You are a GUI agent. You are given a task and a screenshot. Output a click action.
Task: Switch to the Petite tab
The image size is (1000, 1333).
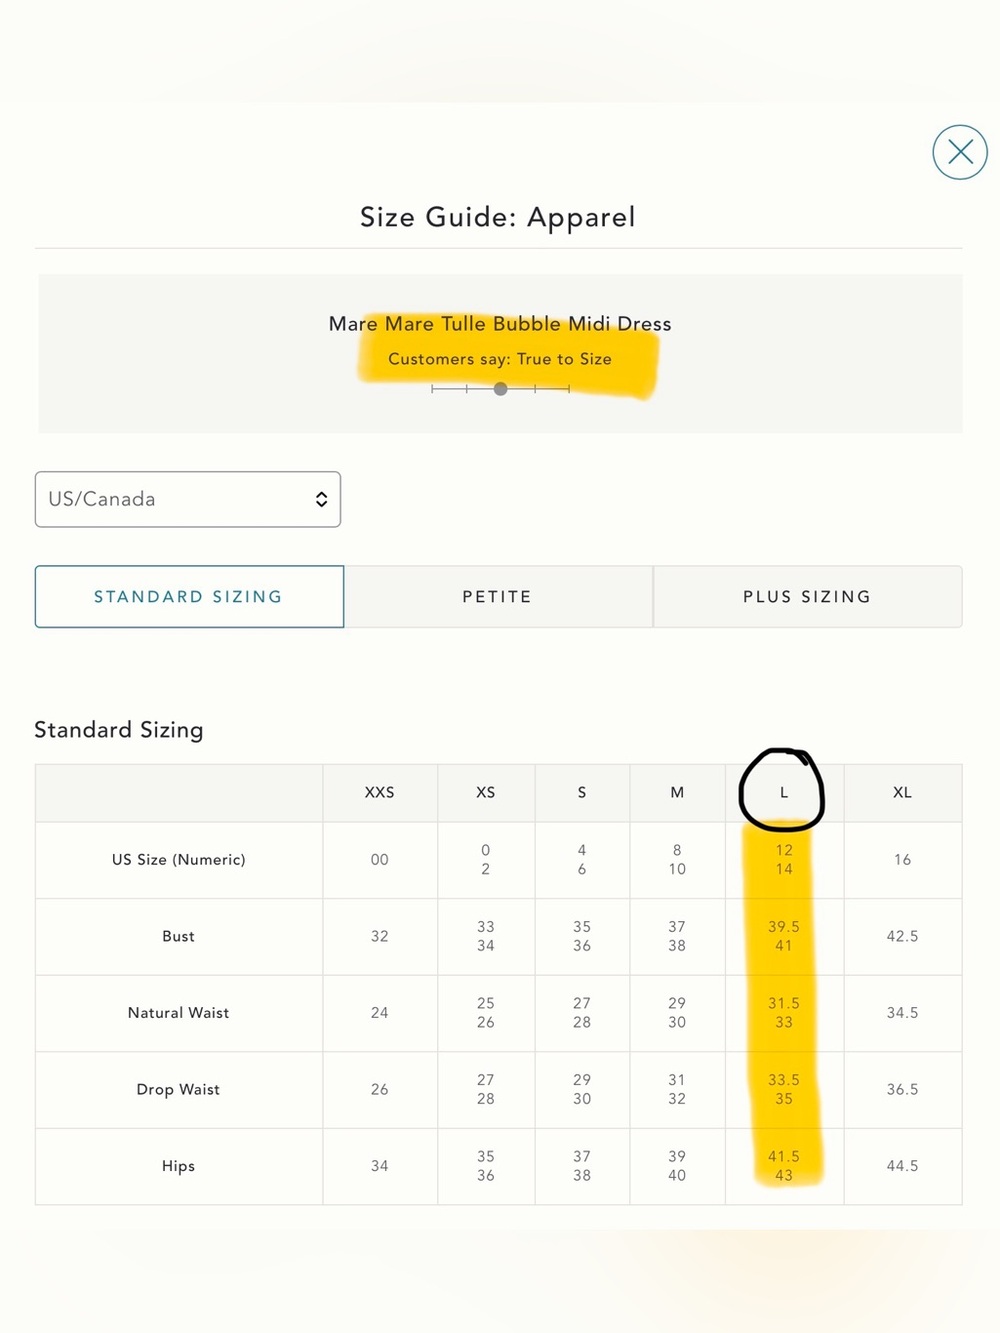coord(498,597)
